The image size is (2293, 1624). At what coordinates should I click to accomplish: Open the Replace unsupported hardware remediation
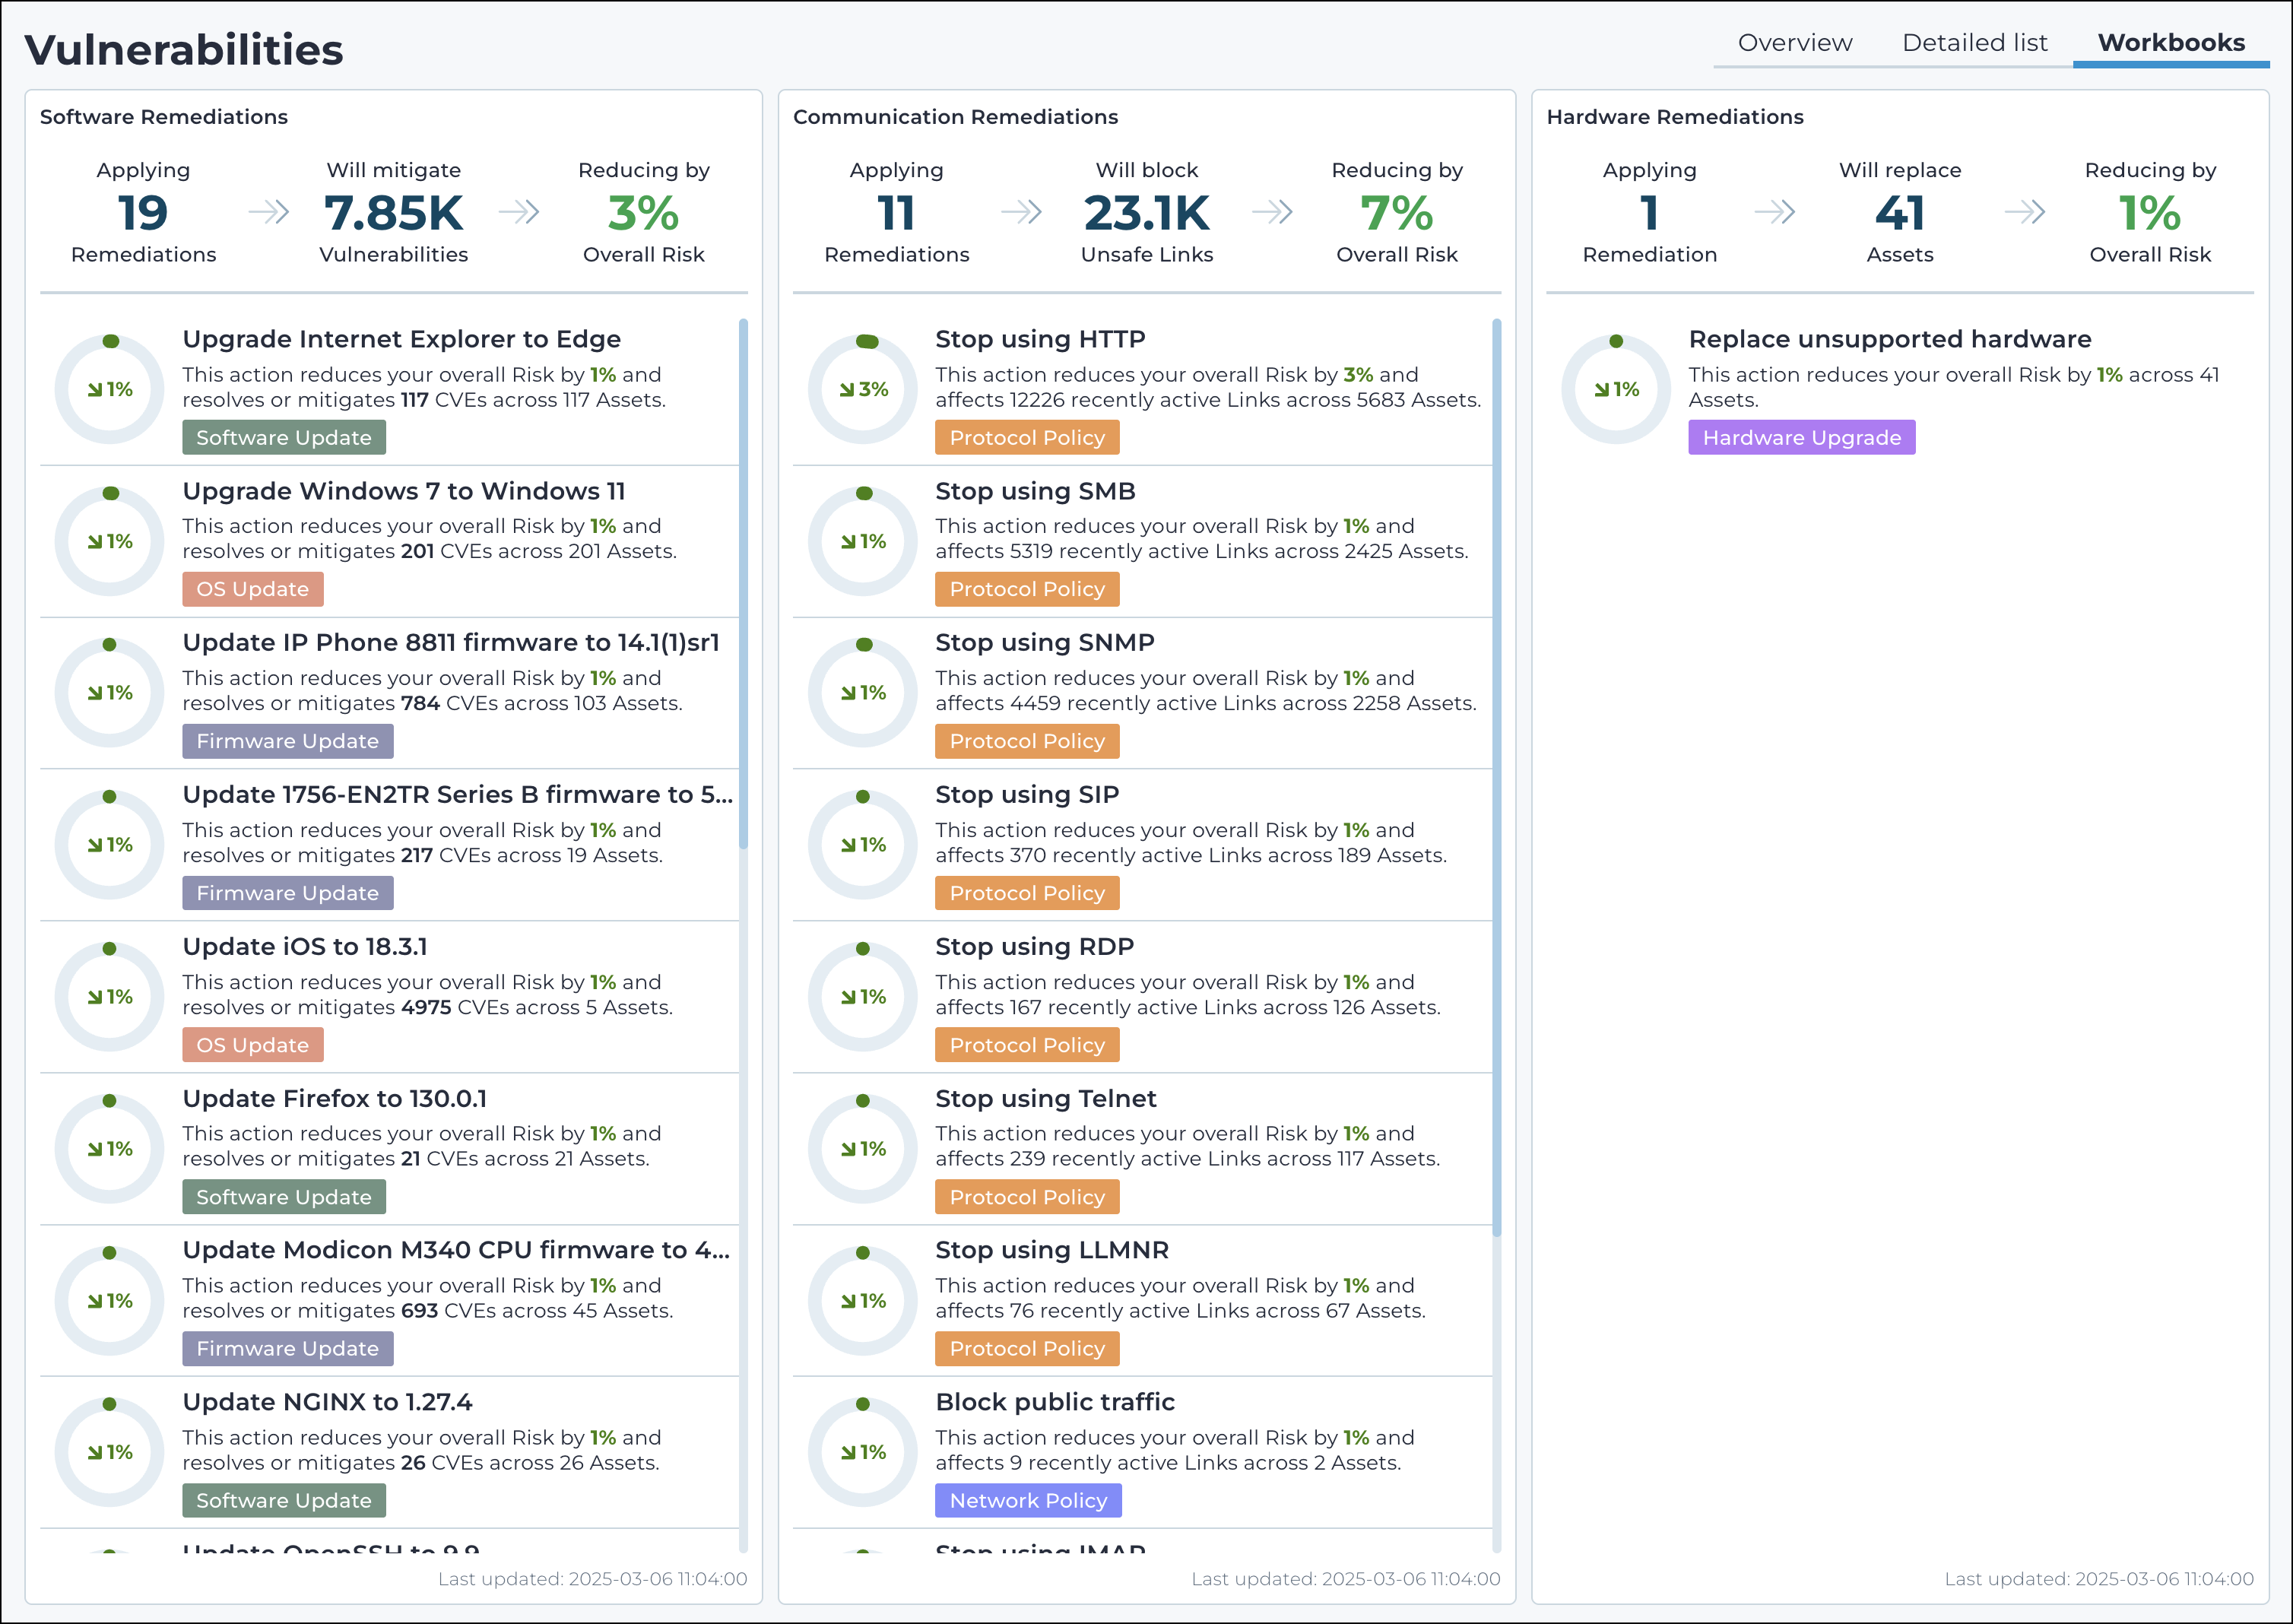click(1890, 339)
